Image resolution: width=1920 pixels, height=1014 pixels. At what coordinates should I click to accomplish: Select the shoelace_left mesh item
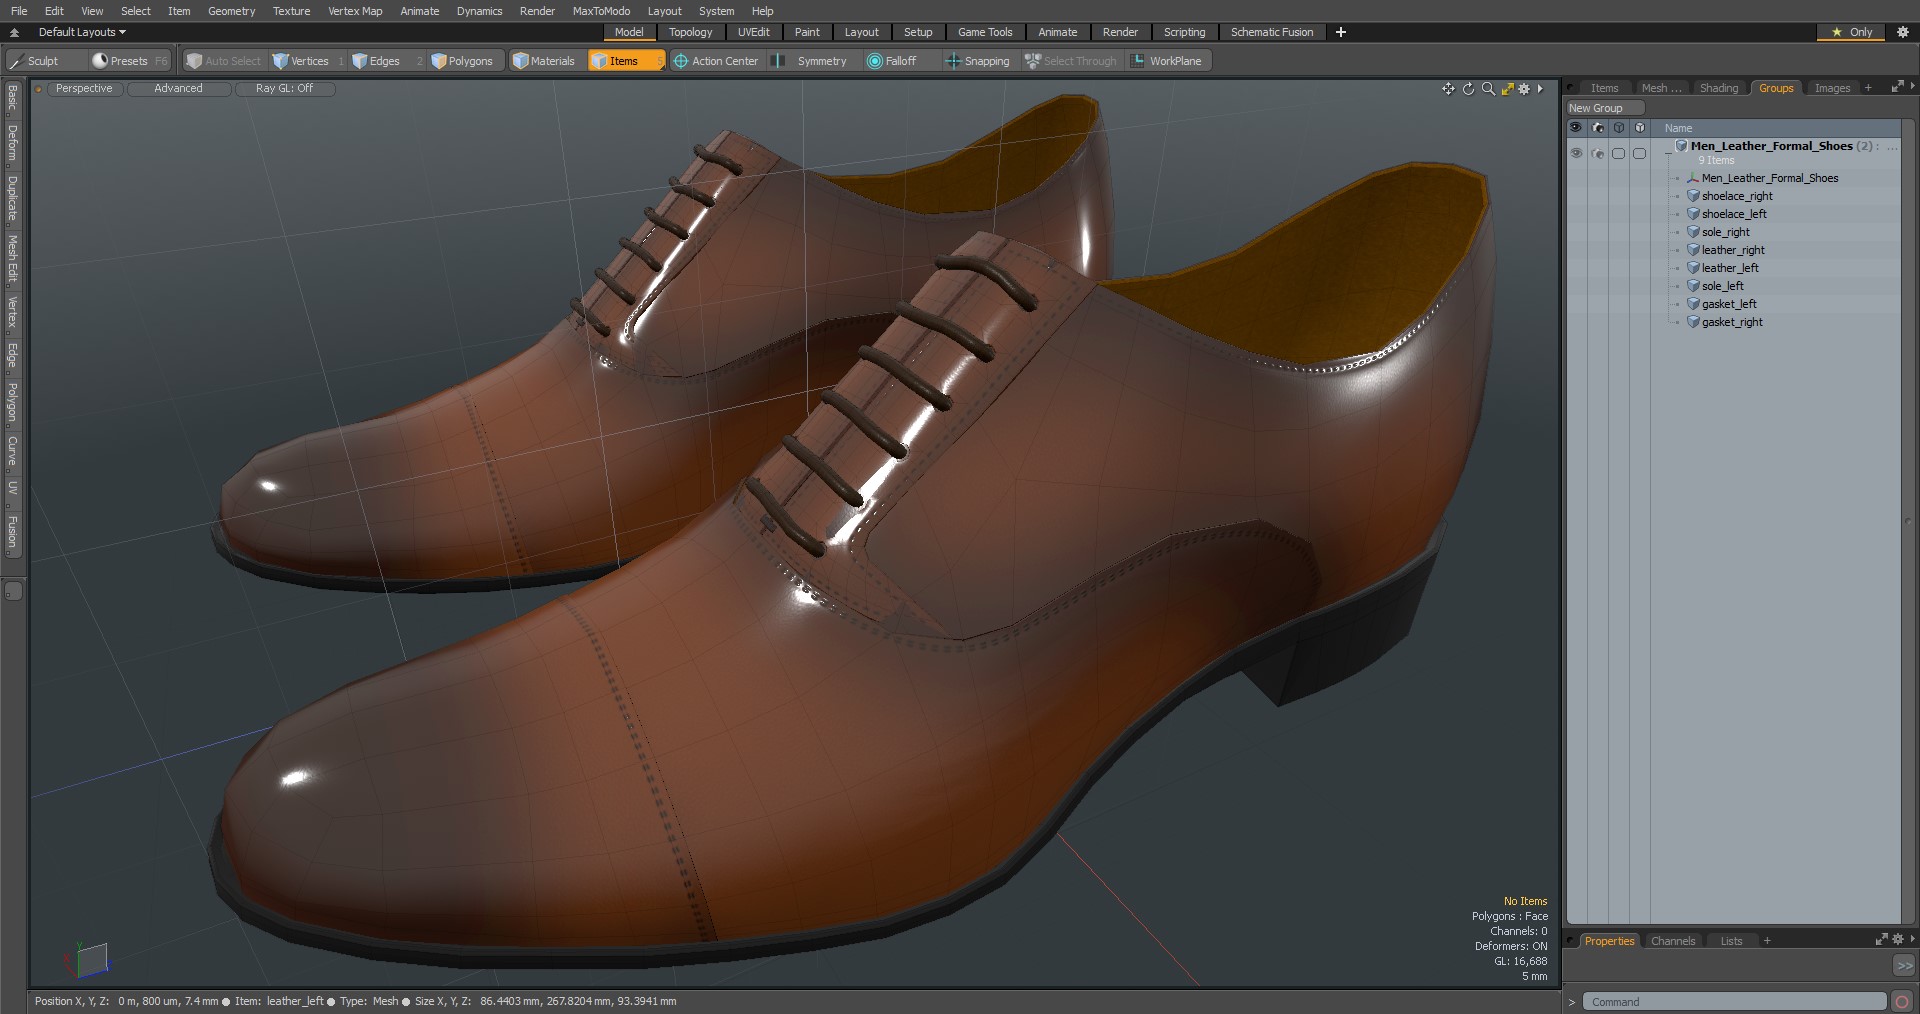click(1734, 214)
